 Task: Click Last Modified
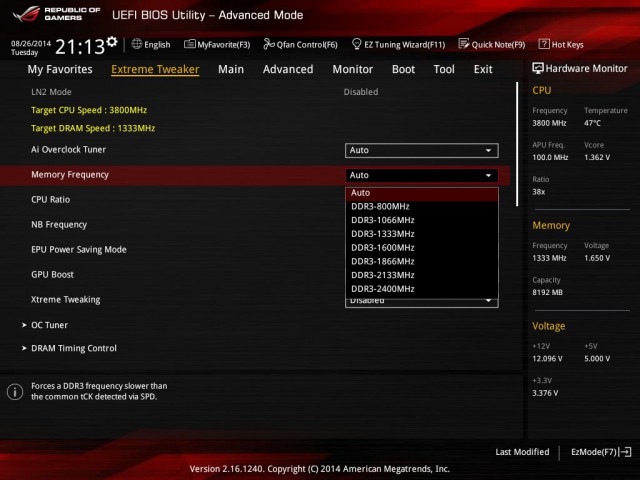click(x=522, y=452)
